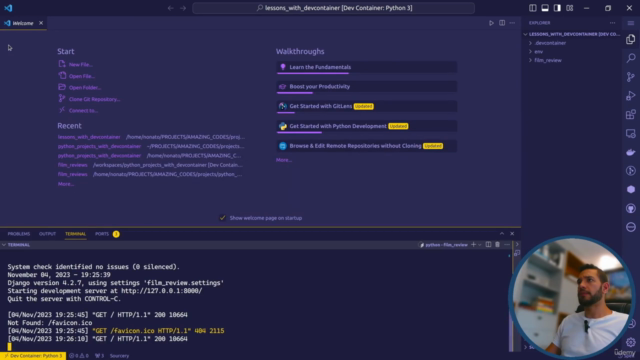The image size is (640, 360).
Task: Click the command center search field
Action: 333,8
